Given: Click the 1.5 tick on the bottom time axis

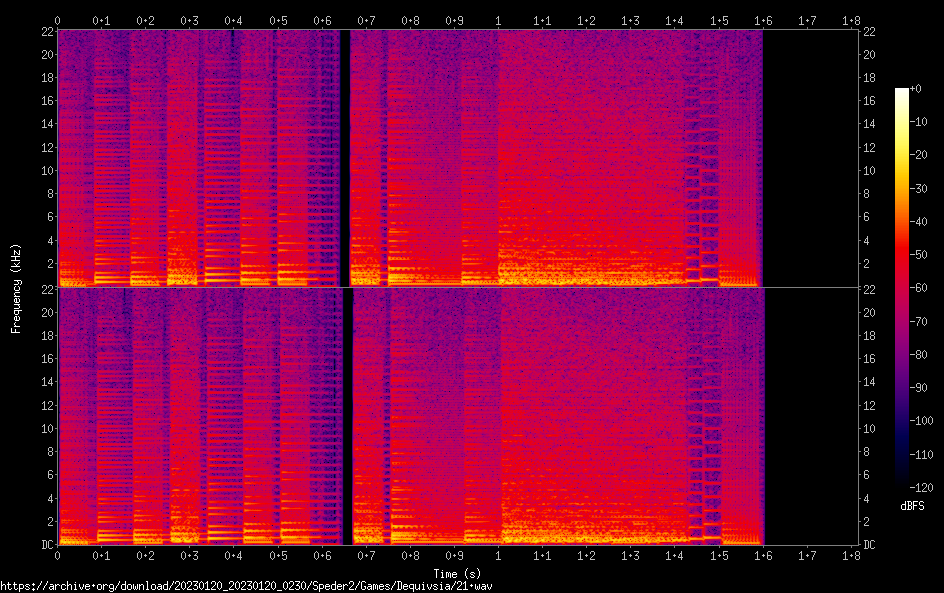Looking at the screenshot, I should pos(719,555).
